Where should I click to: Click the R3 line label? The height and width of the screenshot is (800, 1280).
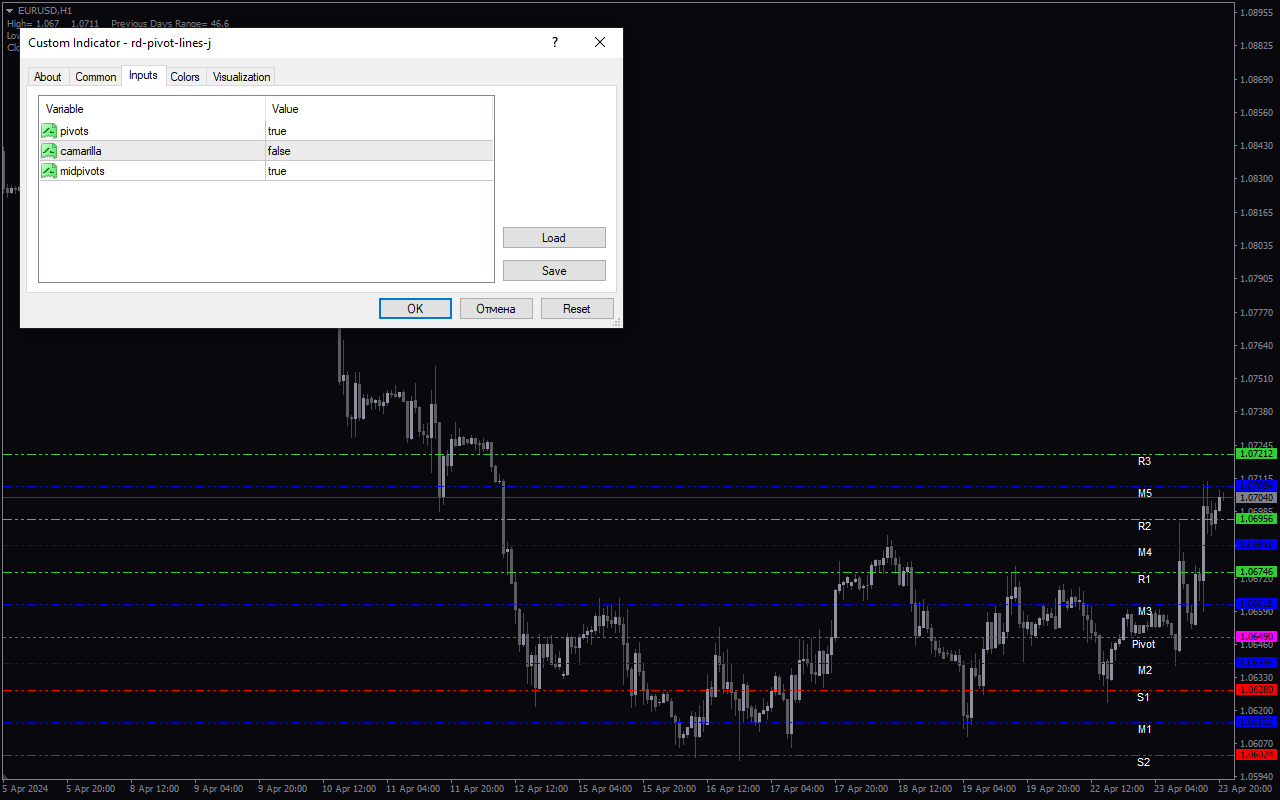[x=1144, y=461]
